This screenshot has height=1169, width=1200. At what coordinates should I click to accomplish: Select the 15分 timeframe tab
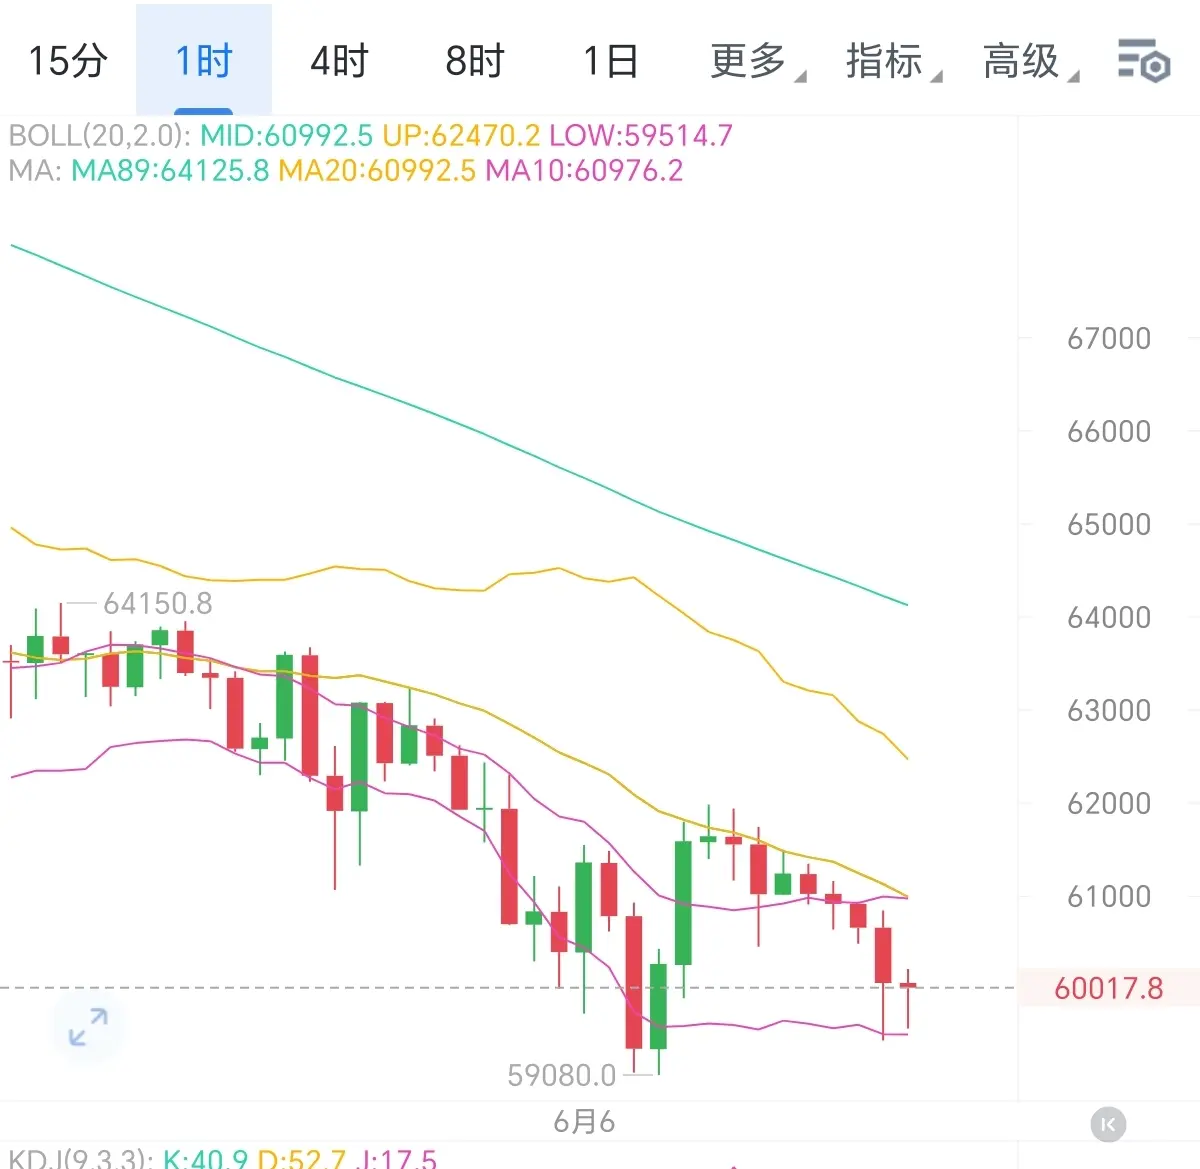coord(68,61)
